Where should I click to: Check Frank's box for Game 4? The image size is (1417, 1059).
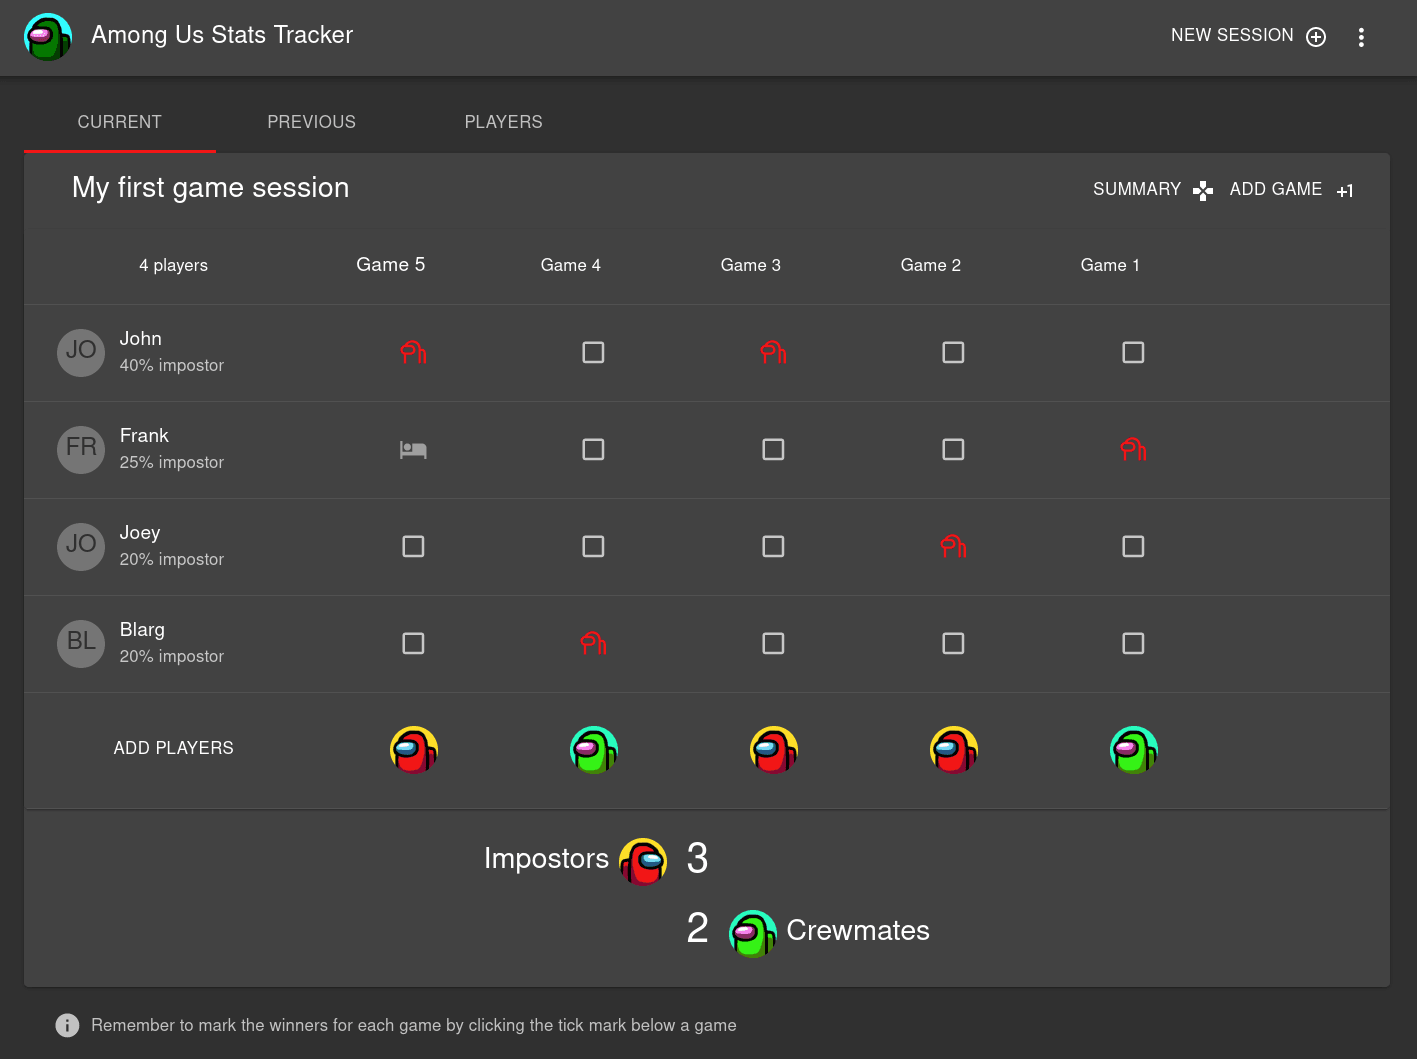pyautogui.click(x=593, y=449)
